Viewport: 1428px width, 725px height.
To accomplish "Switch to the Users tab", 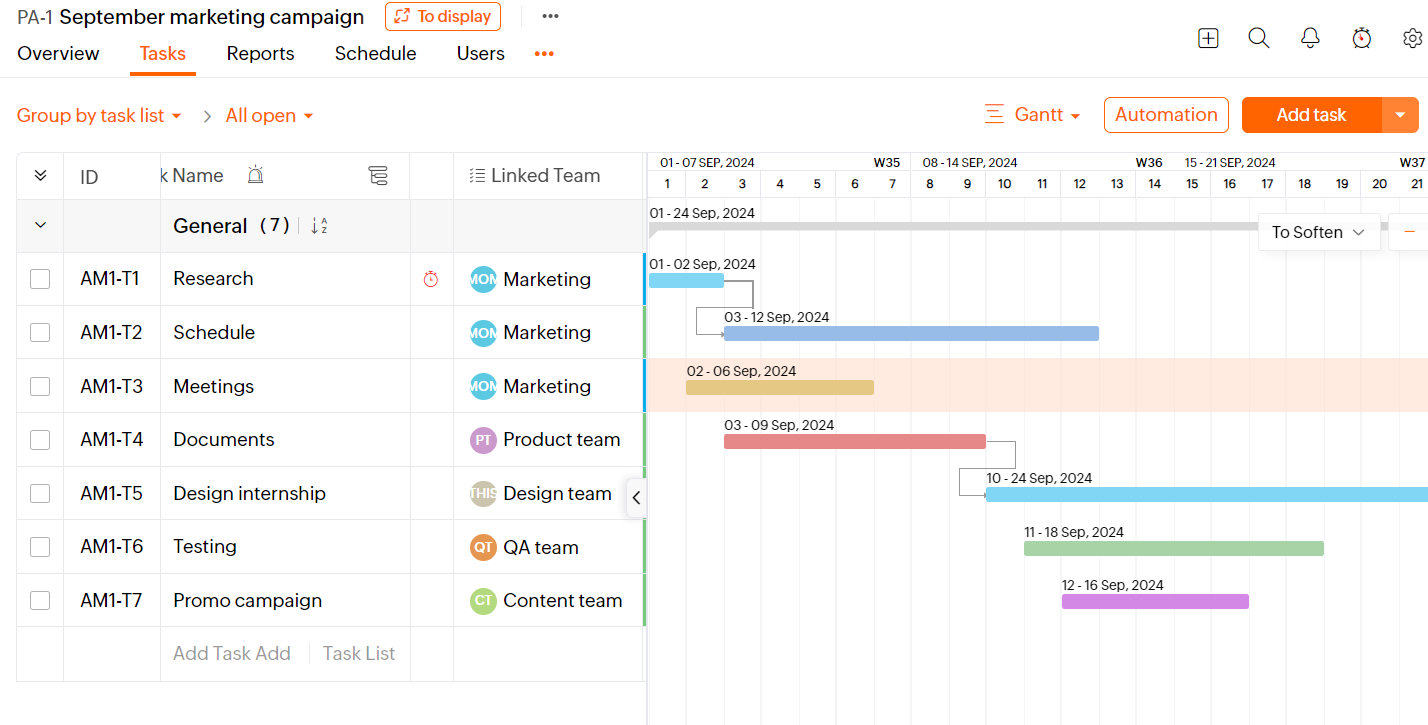I will tap(480, 53).
